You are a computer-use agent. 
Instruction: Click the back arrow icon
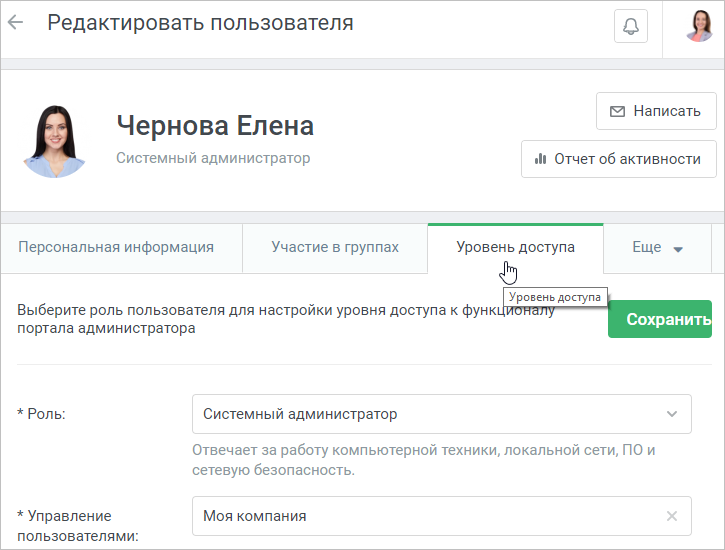pos(15,22)
